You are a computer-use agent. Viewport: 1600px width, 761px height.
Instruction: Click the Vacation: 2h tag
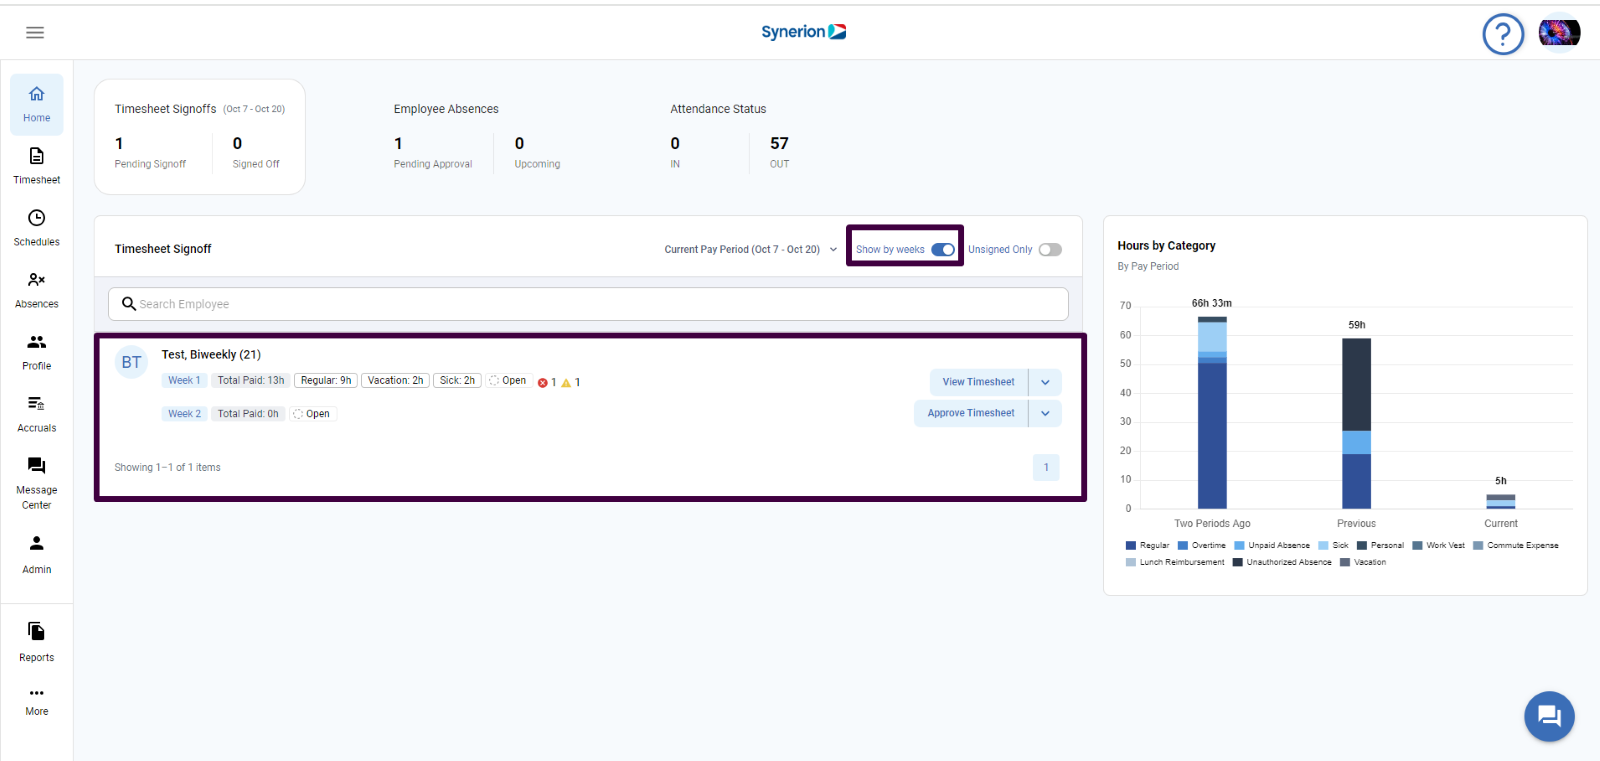click(x=395, y=381)
